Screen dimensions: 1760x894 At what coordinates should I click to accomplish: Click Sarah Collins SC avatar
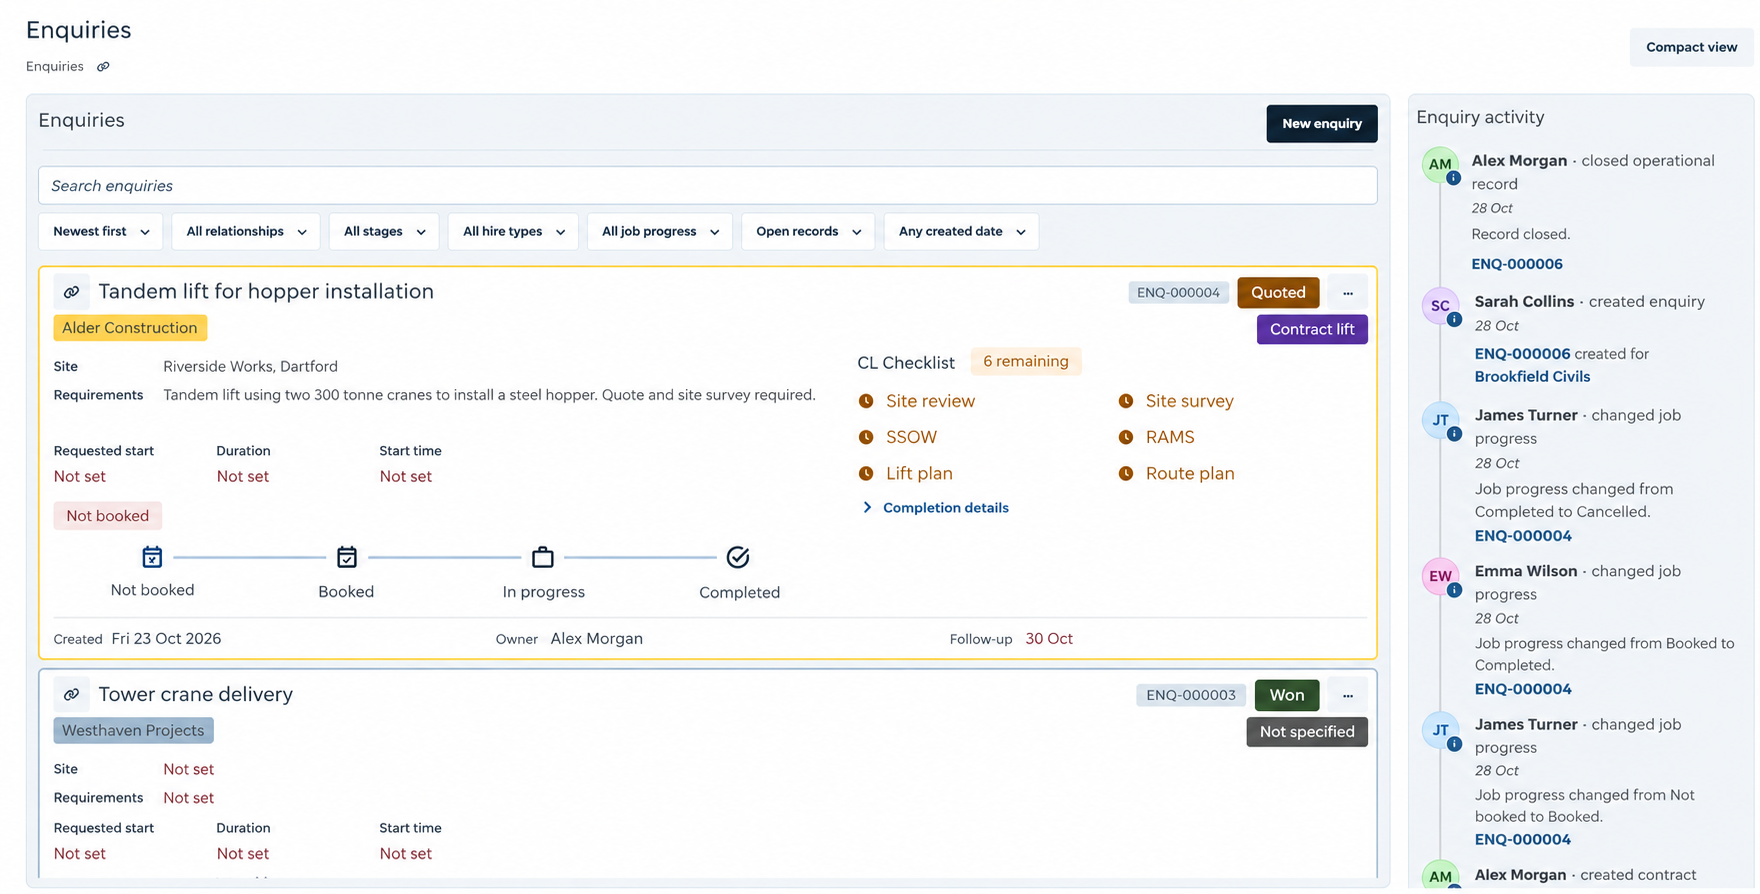pyautogui.click(x=1440, y=306)
